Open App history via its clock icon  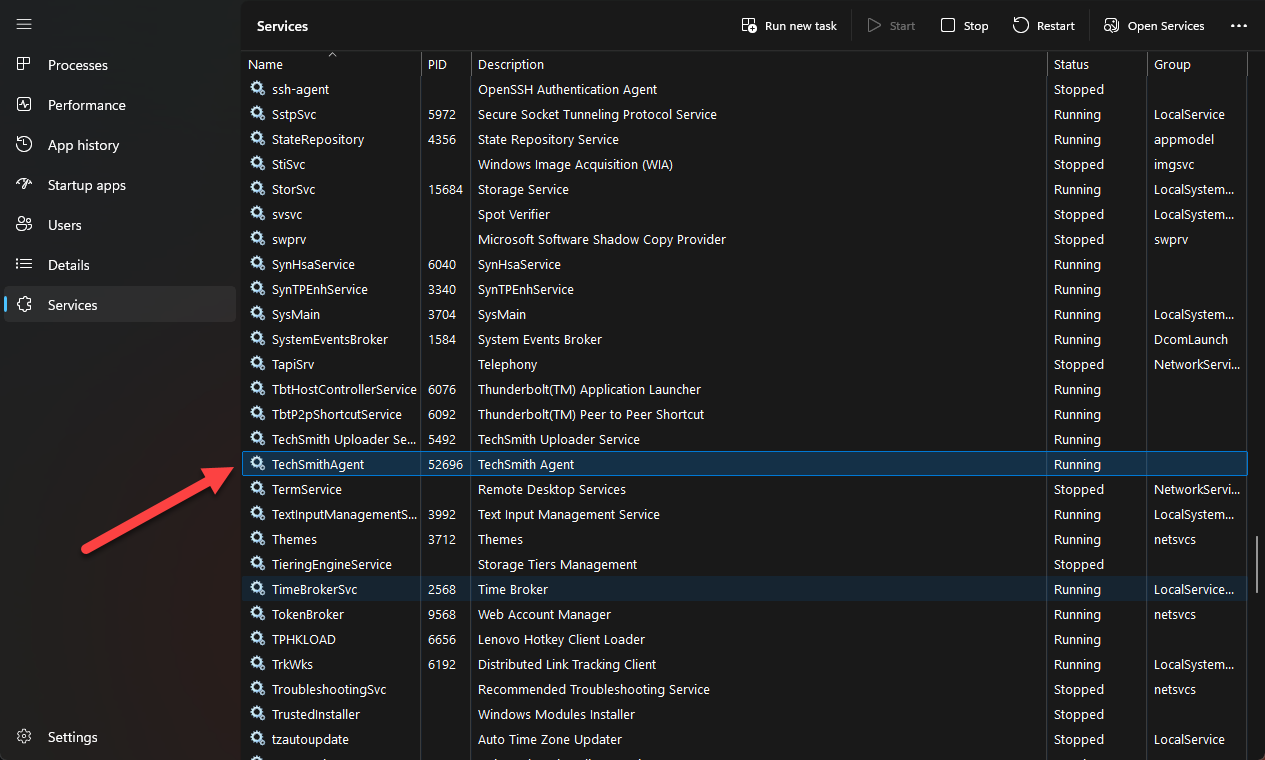[x=25, y=145]
